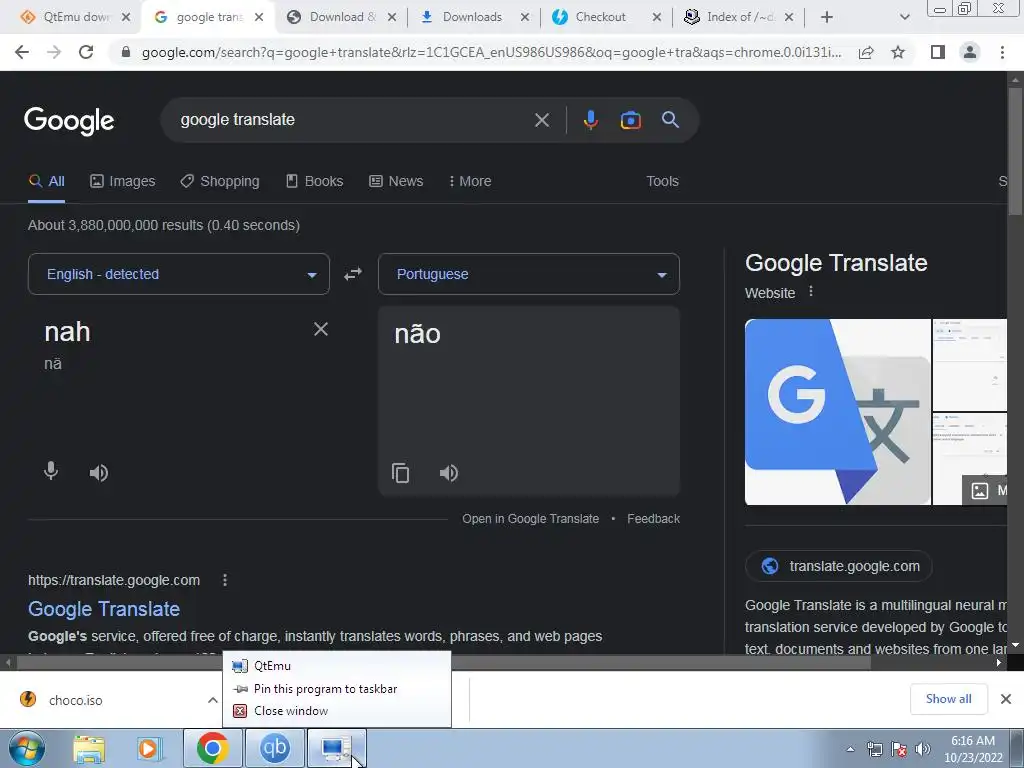This screenshot has height=768, width=1024.
Task: Click the volume icon in system tray
Action: click(922, 749)
